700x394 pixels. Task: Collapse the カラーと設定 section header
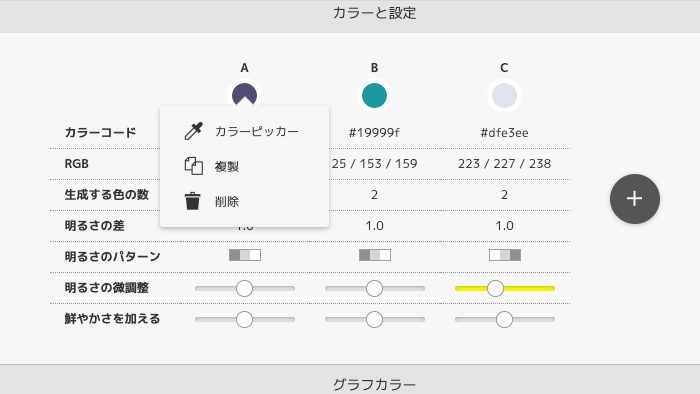(x=350, y=15)
